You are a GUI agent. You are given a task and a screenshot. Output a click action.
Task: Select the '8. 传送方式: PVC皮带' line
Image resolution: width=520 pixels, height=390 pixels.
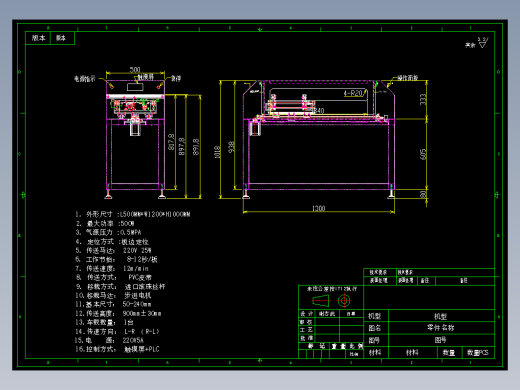[x=114, y=277]
